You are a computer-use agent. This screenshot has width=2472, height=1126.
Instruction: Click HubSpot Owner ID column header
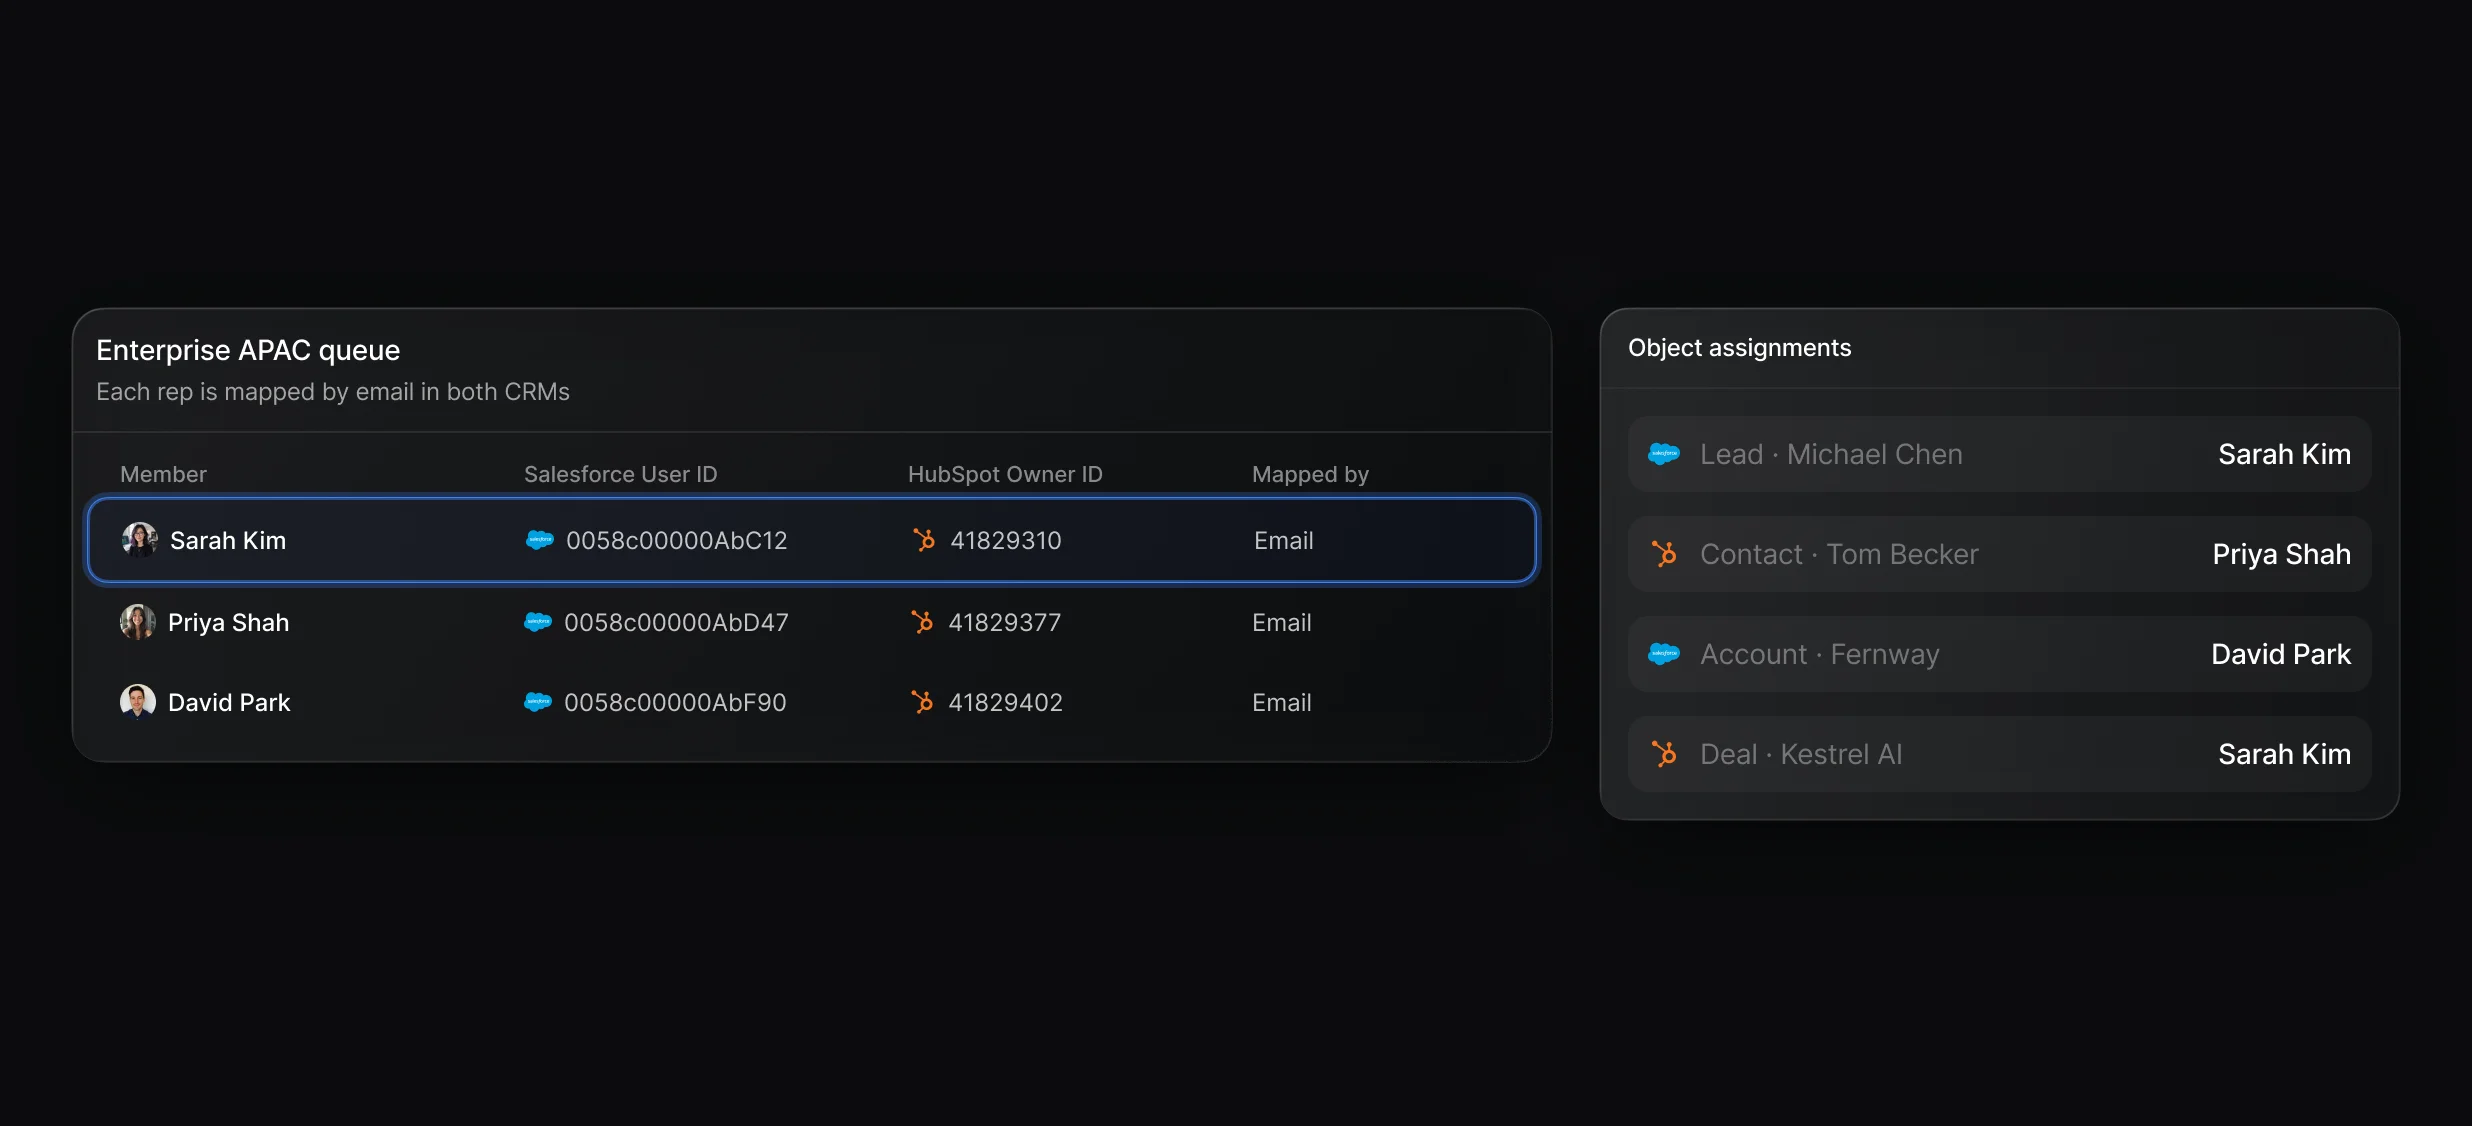click(1005, 474)
